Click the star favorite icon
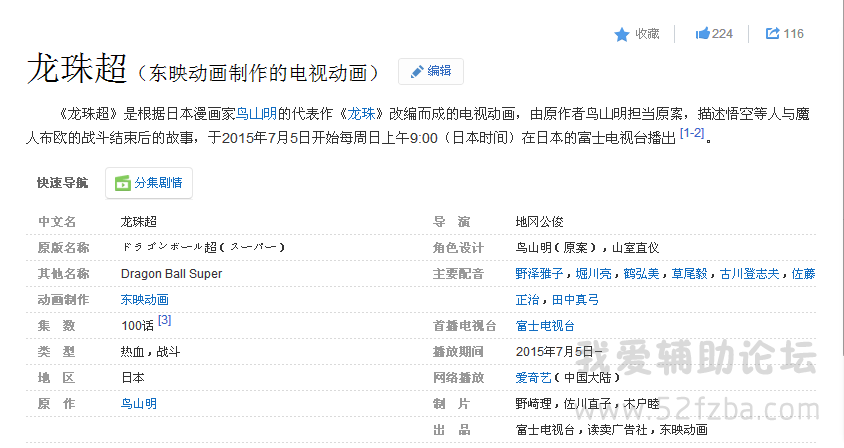The width and height of the screenshot is (844, 448). [x=622, y=34]
